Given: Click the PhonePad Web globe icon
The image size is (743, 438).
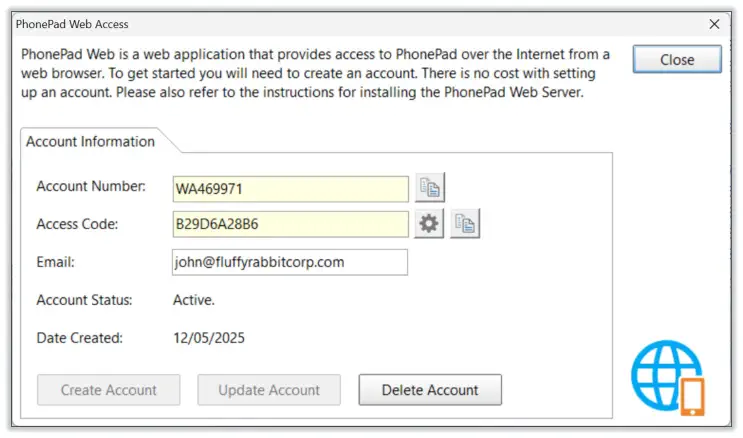Looking at the screenshot, I should [668, 377].
